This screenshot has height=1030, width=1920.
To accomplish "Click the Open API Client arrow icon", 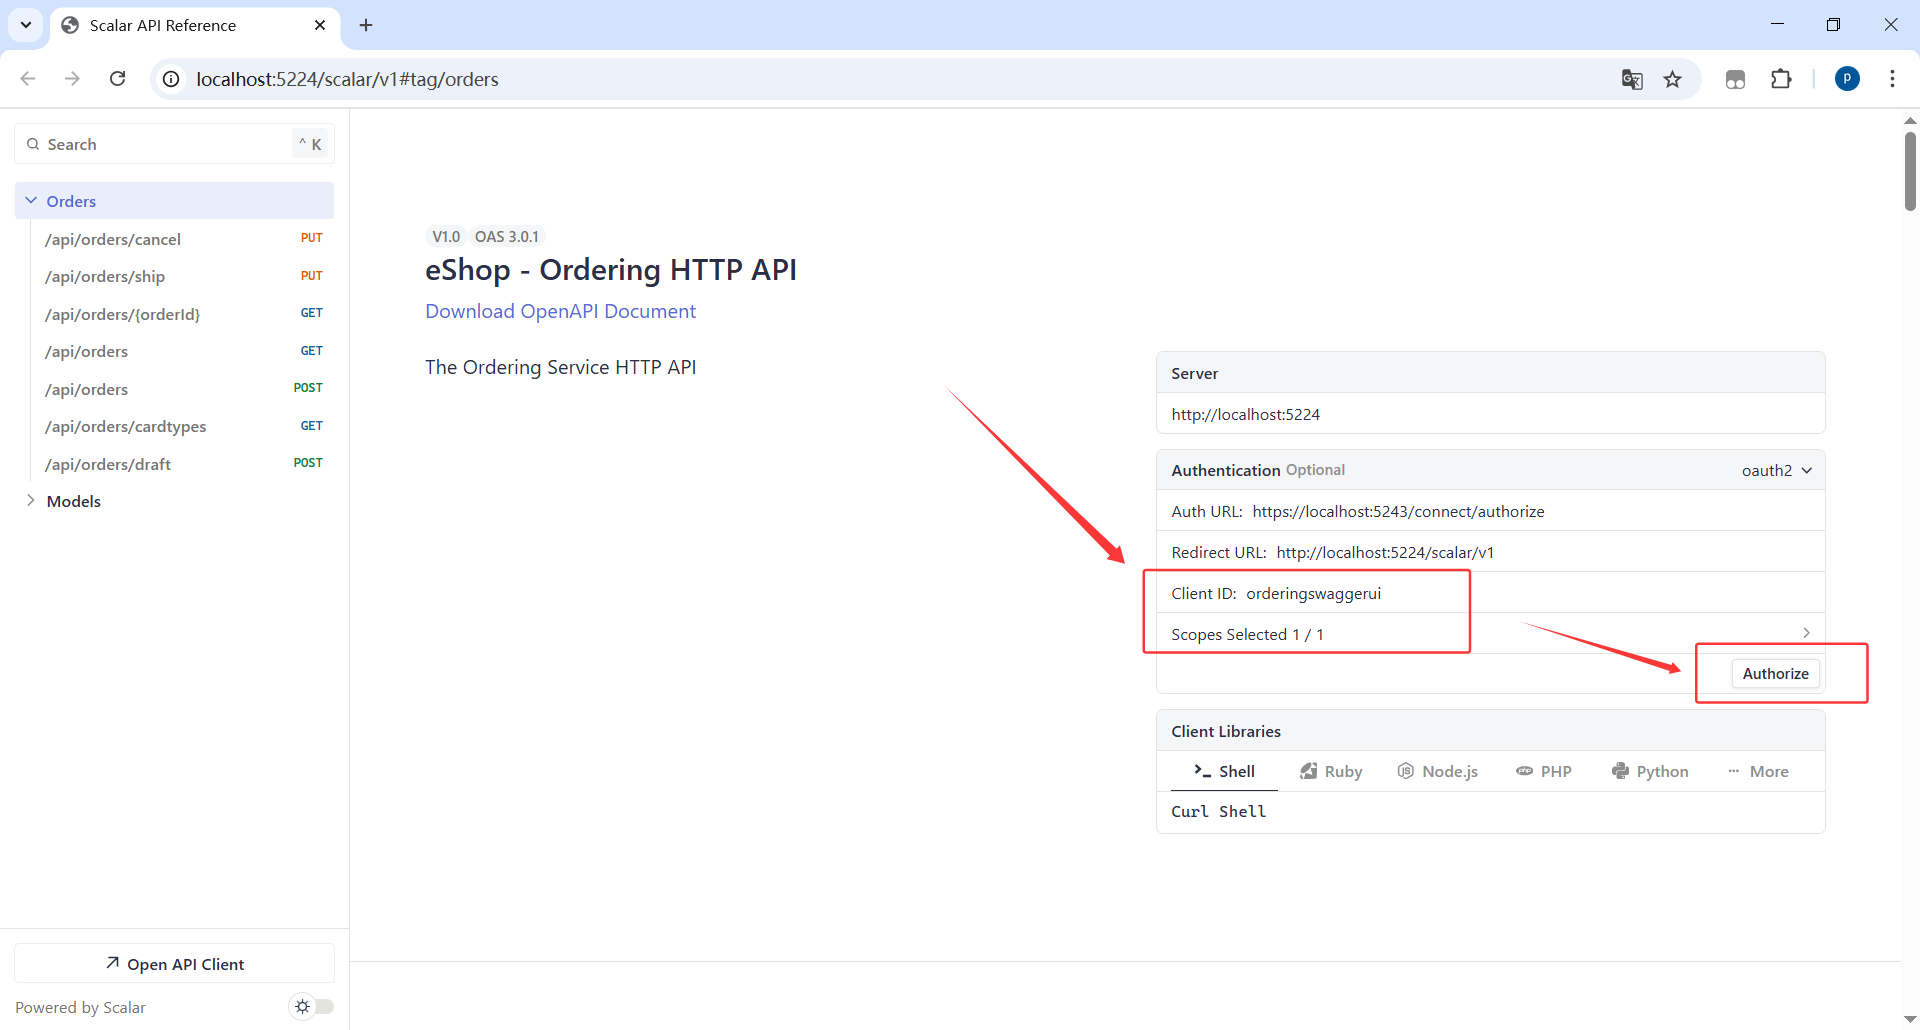I will click(112, 963).
